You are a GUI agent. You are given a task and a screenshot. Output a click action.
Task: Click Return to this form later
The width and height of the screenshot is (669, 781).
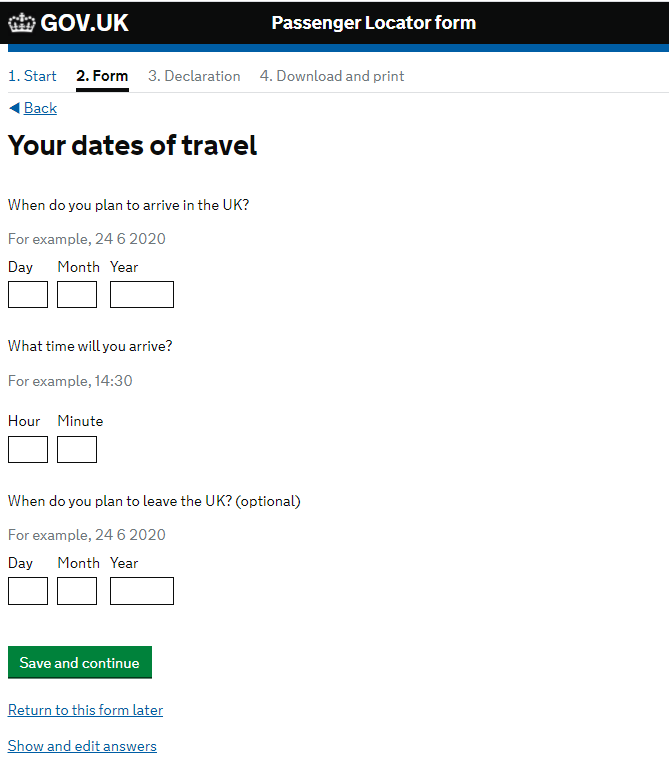point(85,710)
